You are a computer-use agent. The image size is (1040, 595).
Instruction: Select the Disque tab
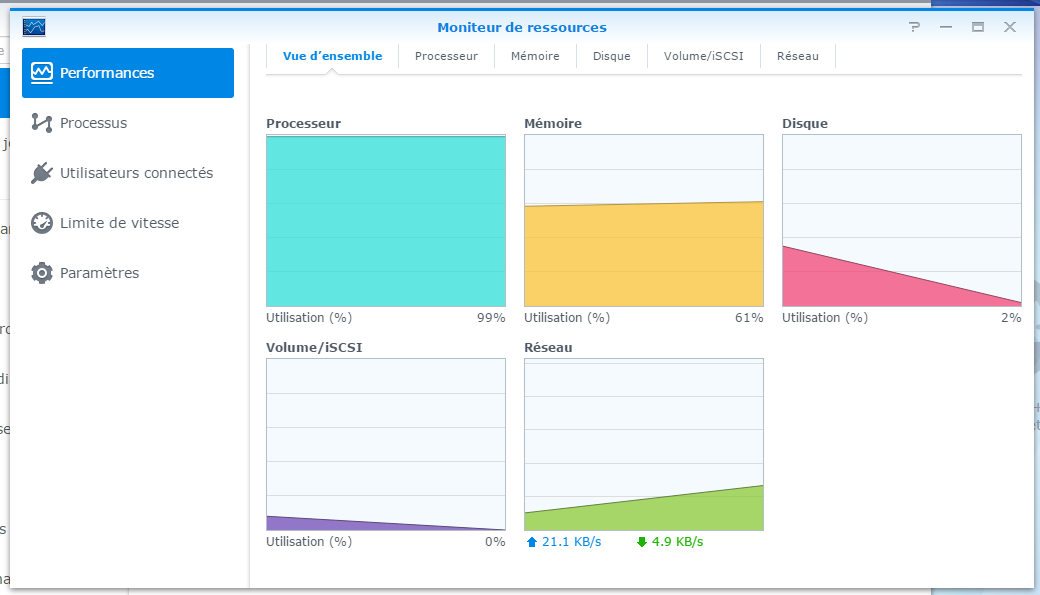coord(611,56)
